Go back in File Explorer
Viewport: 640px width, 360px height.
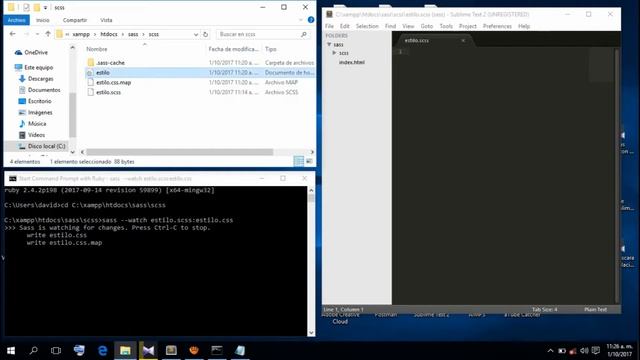click(13, 34)
